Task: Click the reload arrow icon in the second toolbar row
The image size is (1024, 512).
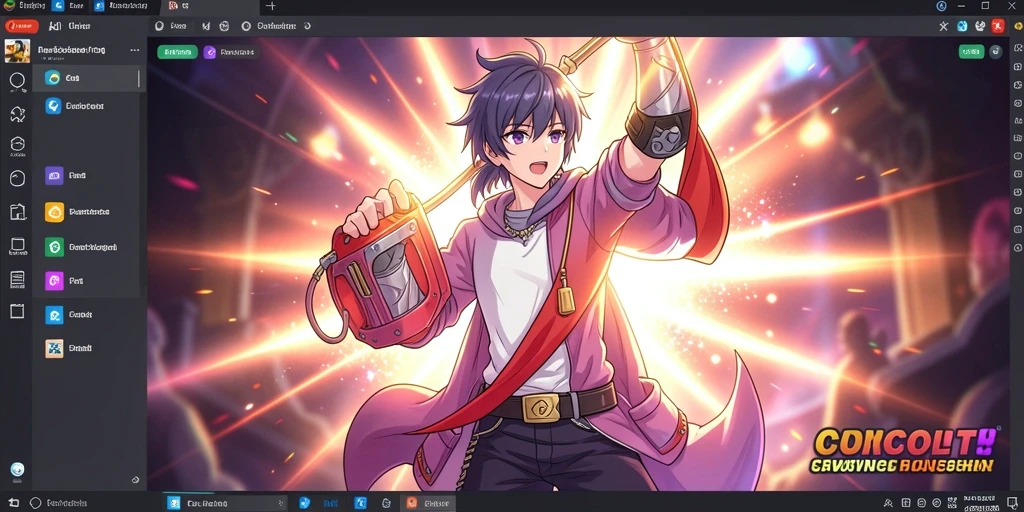Action: (x=308, y=26)
